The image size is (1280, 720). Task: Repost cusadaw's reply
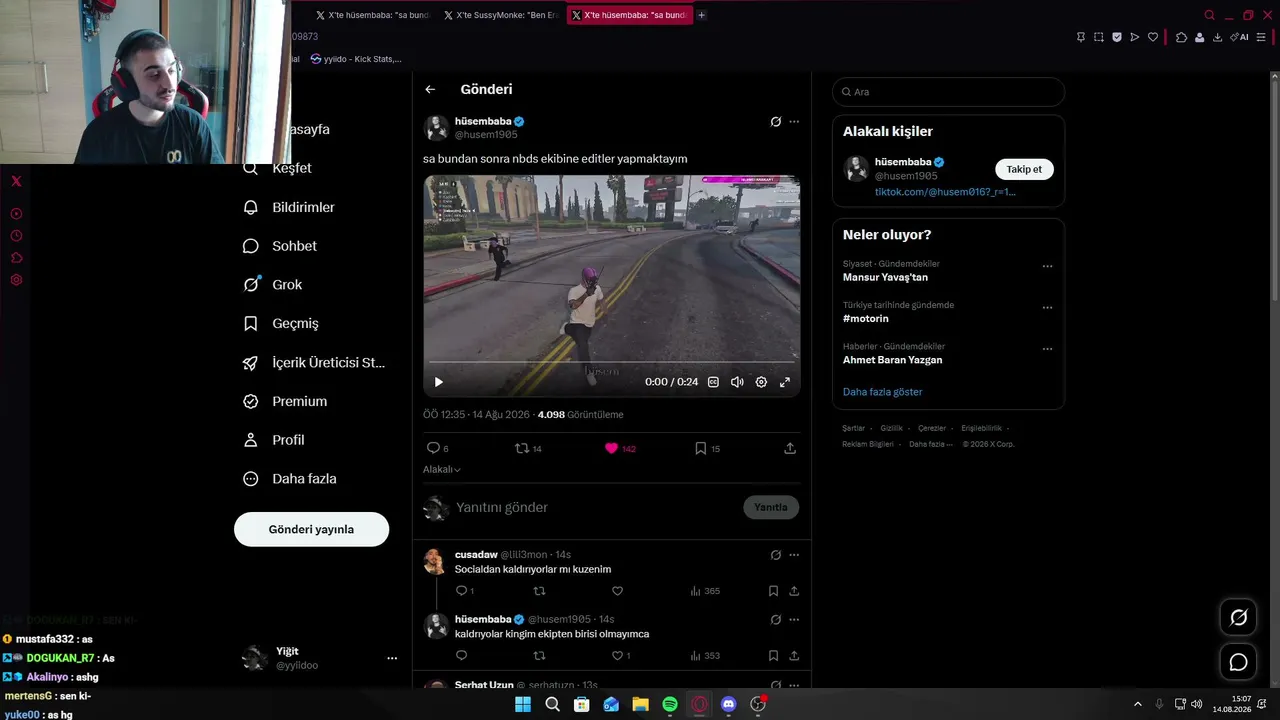click(539, 591)
